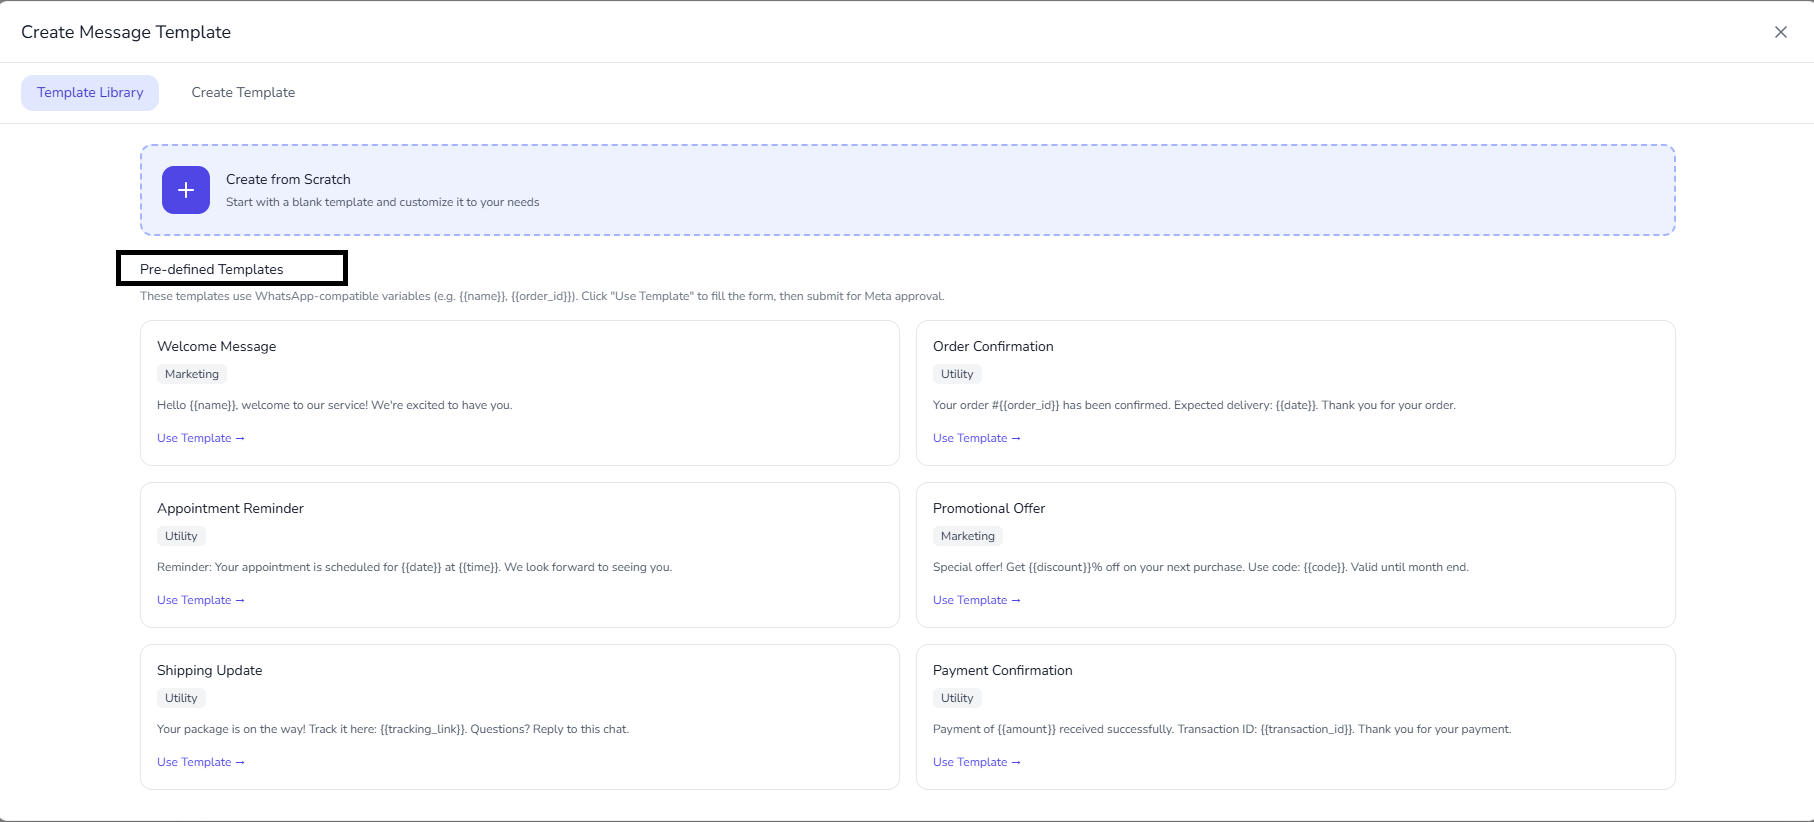Image resolution: width=1814 pixels, height=822 pixels.
Task: Use the Order Confirmation template
Action: coord(976,438)
